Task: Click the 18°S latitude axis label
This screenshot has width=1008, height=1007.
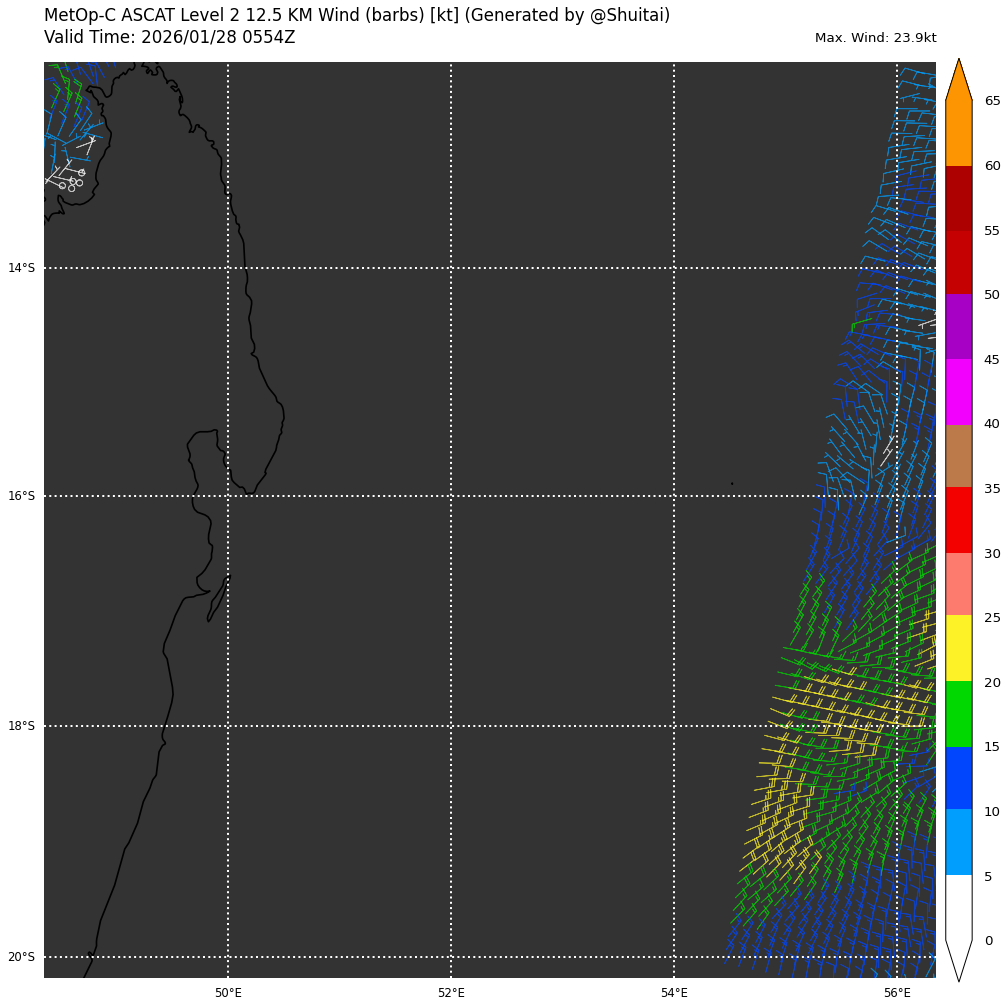Action: pyautogui.click(x=21, y=726)
